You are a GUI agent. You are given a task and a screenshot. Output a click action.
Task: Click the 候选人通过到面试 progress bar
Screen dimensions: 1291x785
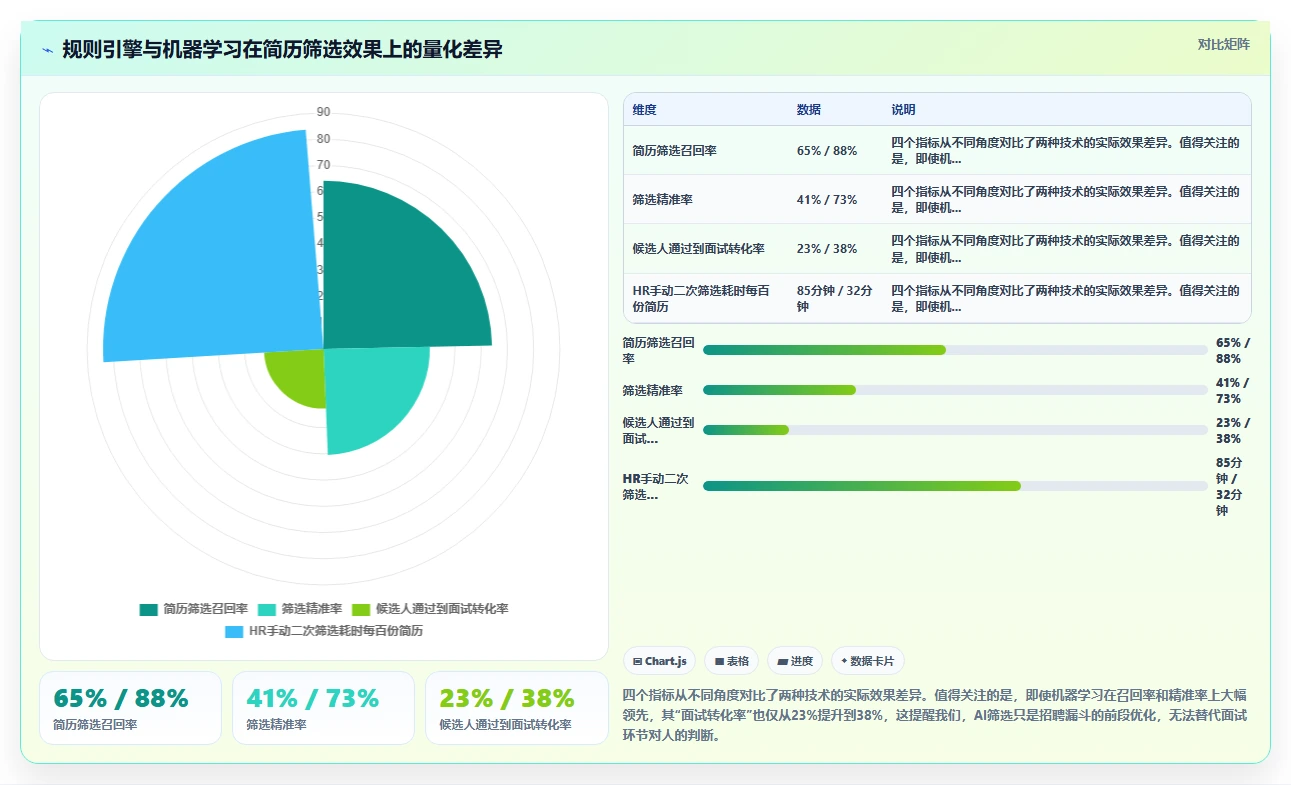pos(955,430)
